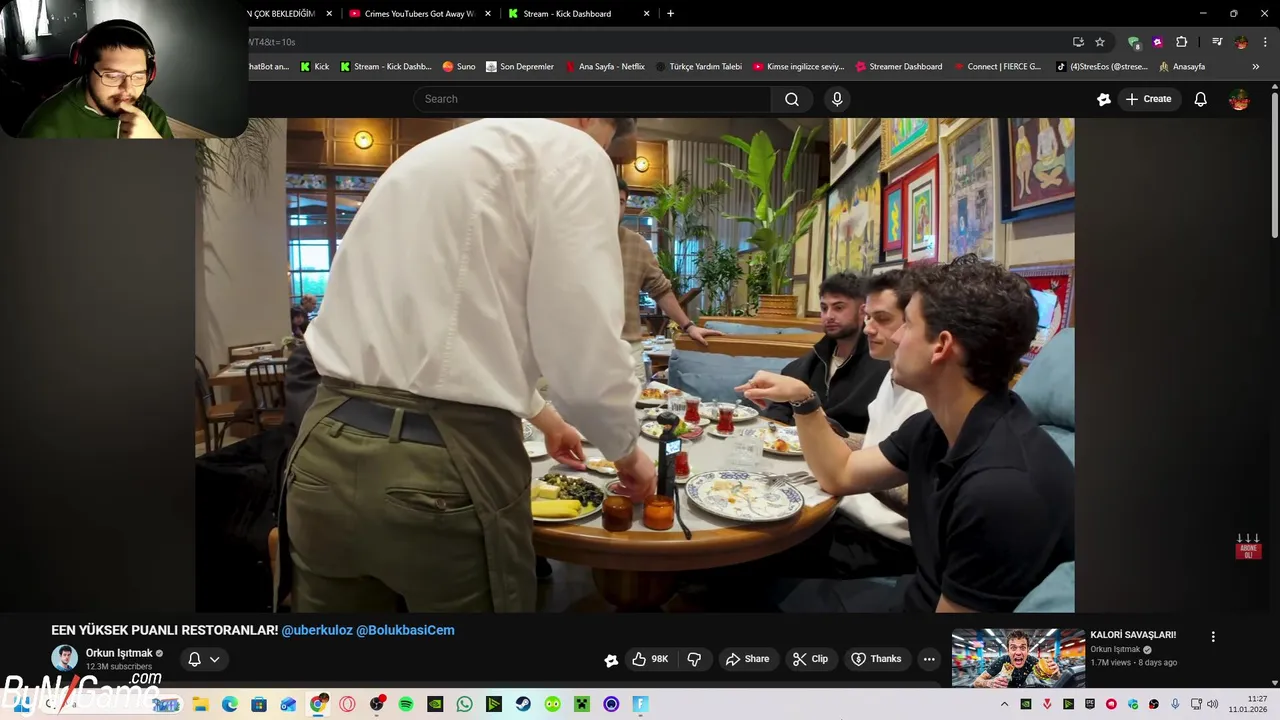The image size is (1280, 720).
Task: Close the Stream - Kick Dashboard tab
Action: coord(647,14)
